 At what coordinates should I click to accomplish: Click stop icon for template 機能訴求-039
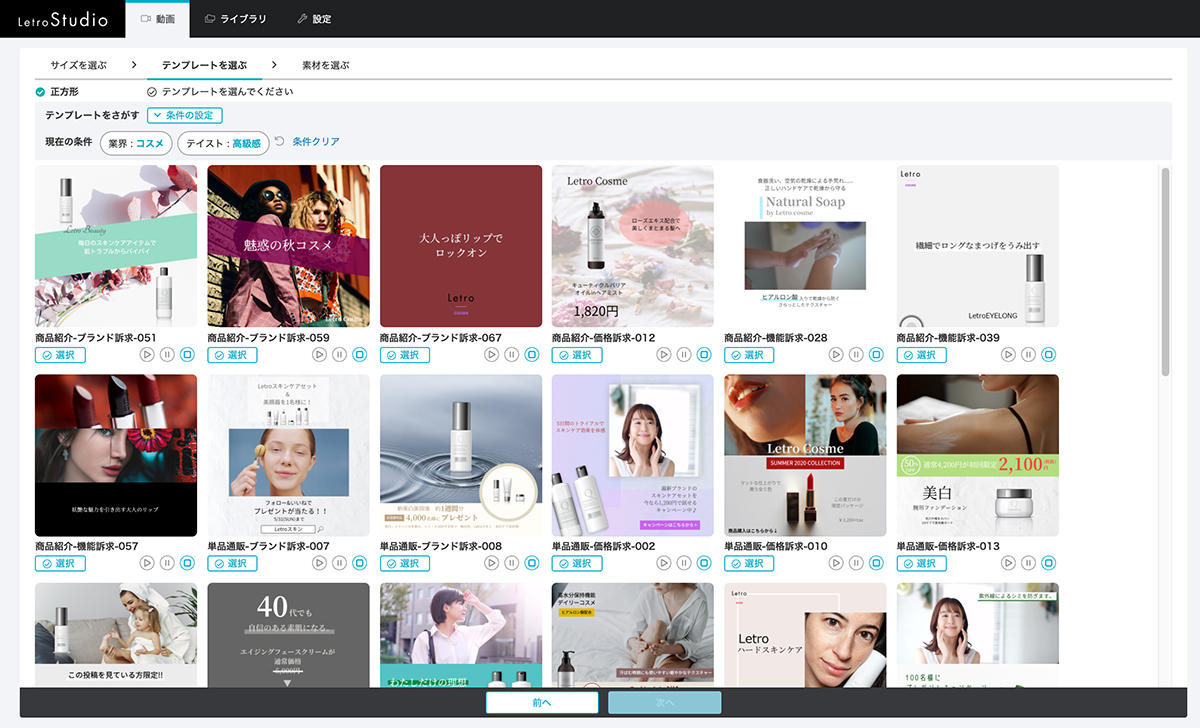click(1048, 355)
